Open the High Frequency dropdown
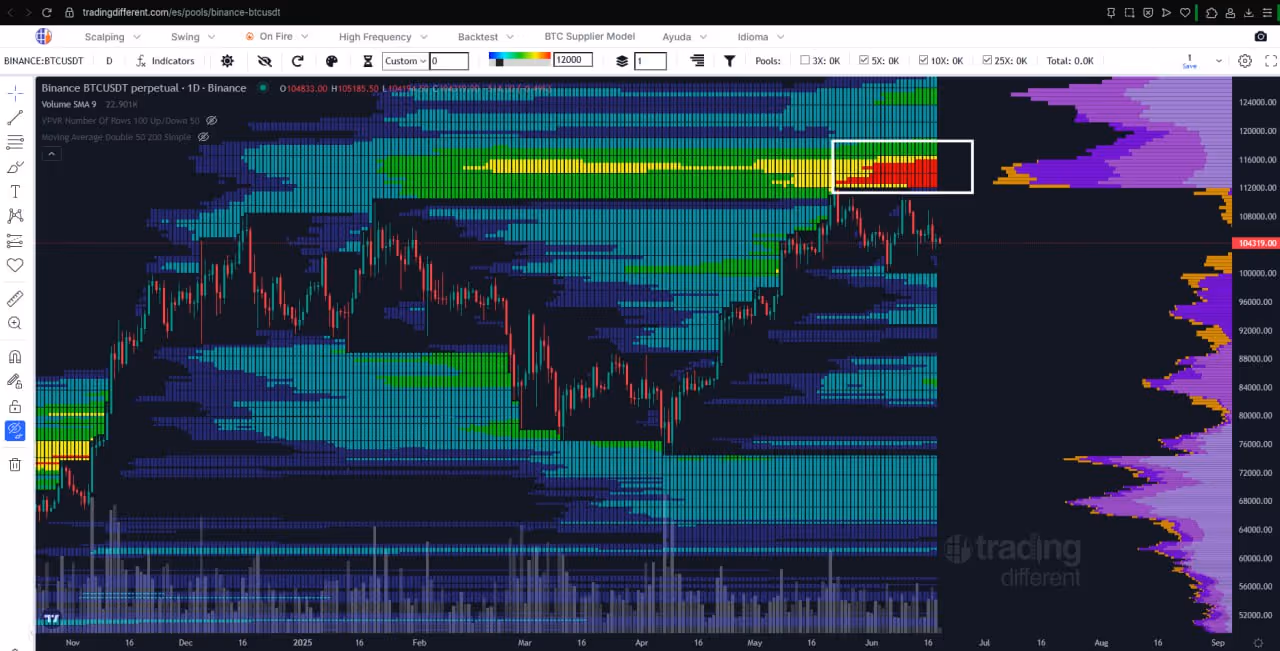 [x=383, y=37]
